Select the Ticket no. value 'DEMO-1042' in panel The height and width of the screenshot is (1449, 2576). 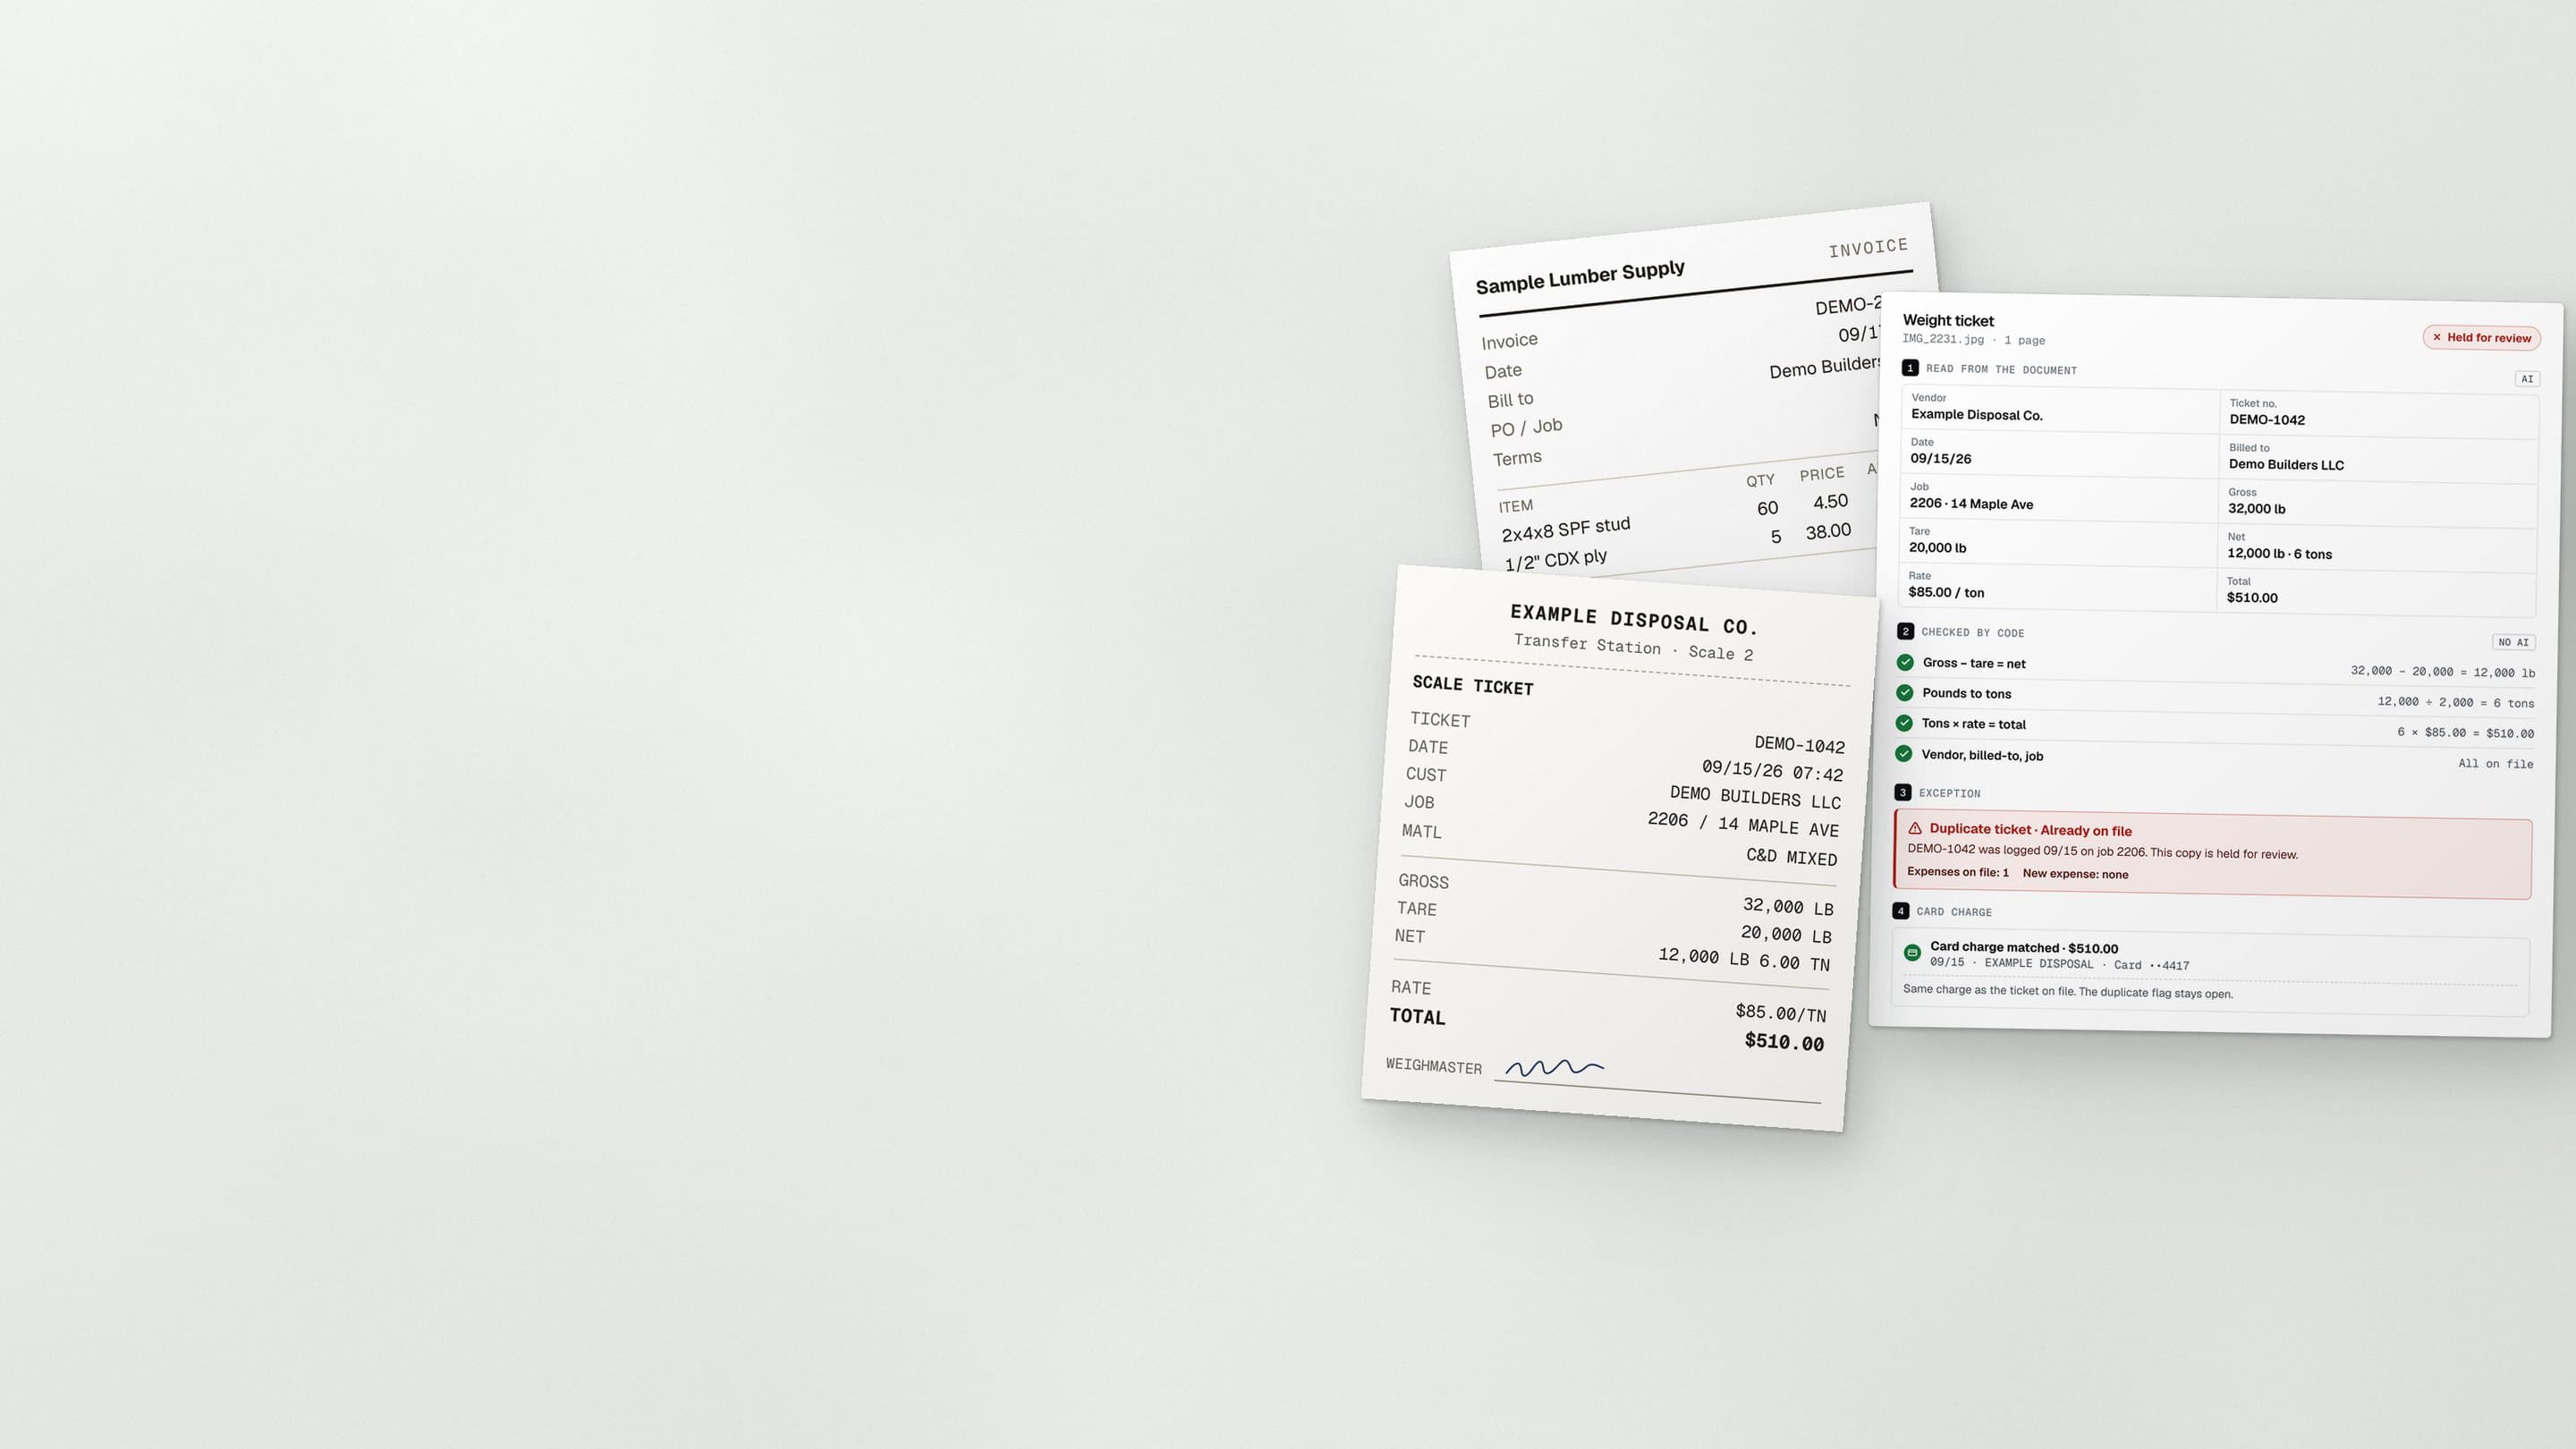click(x=2267, y=419)
